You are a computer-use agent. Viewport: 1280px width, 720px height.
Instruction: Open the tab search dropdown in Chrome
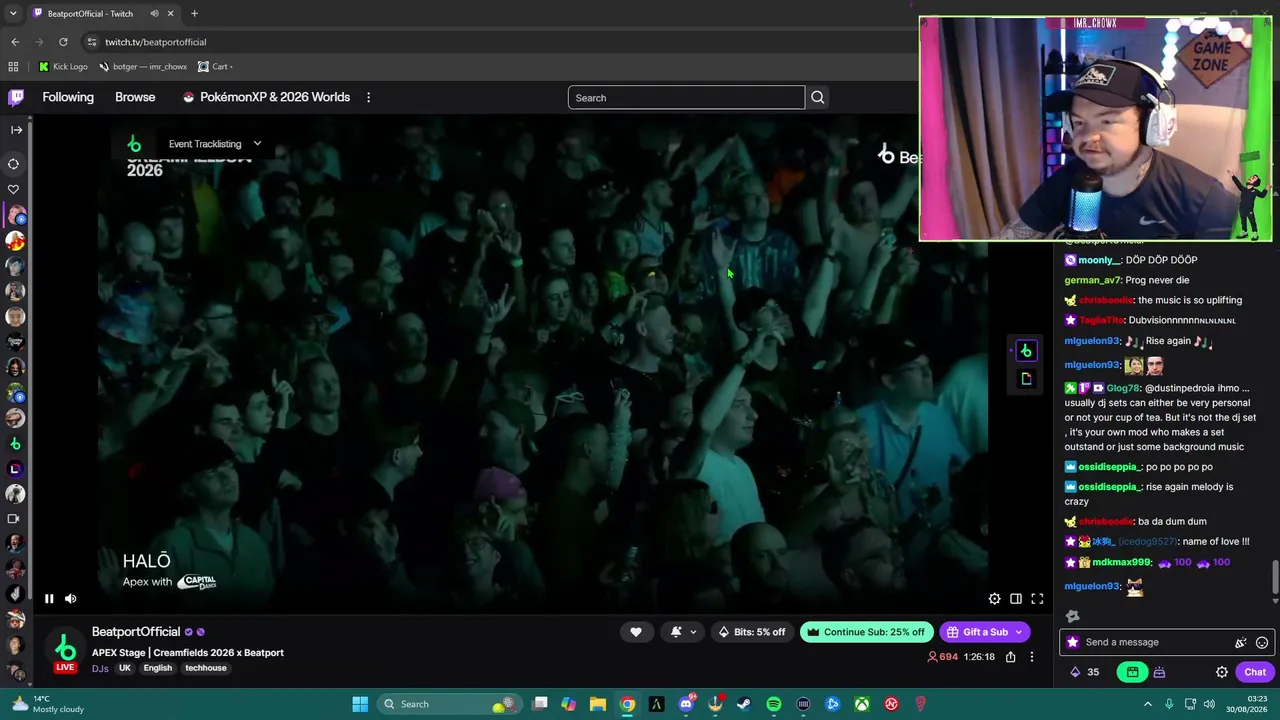click(13, 14)
